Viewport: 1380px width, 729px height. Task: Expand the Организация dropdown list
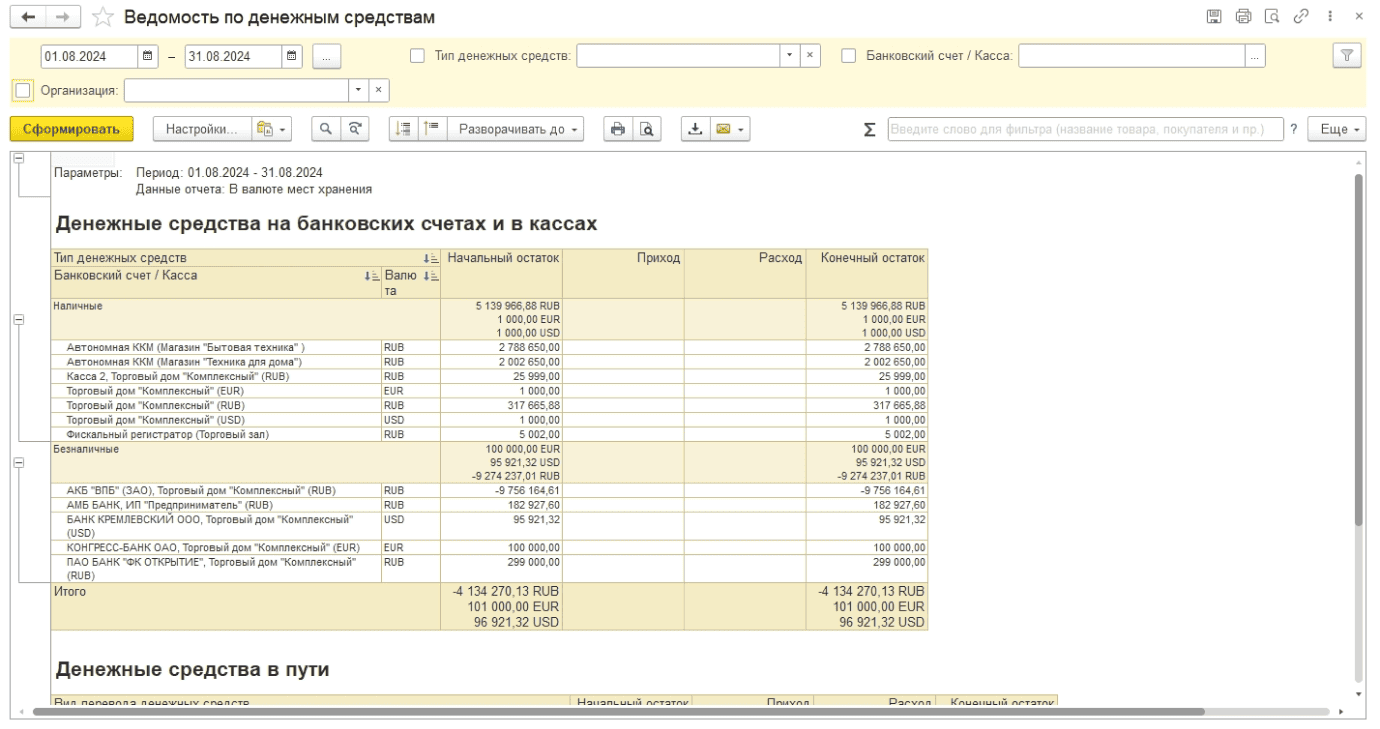(x=359, y=90)
